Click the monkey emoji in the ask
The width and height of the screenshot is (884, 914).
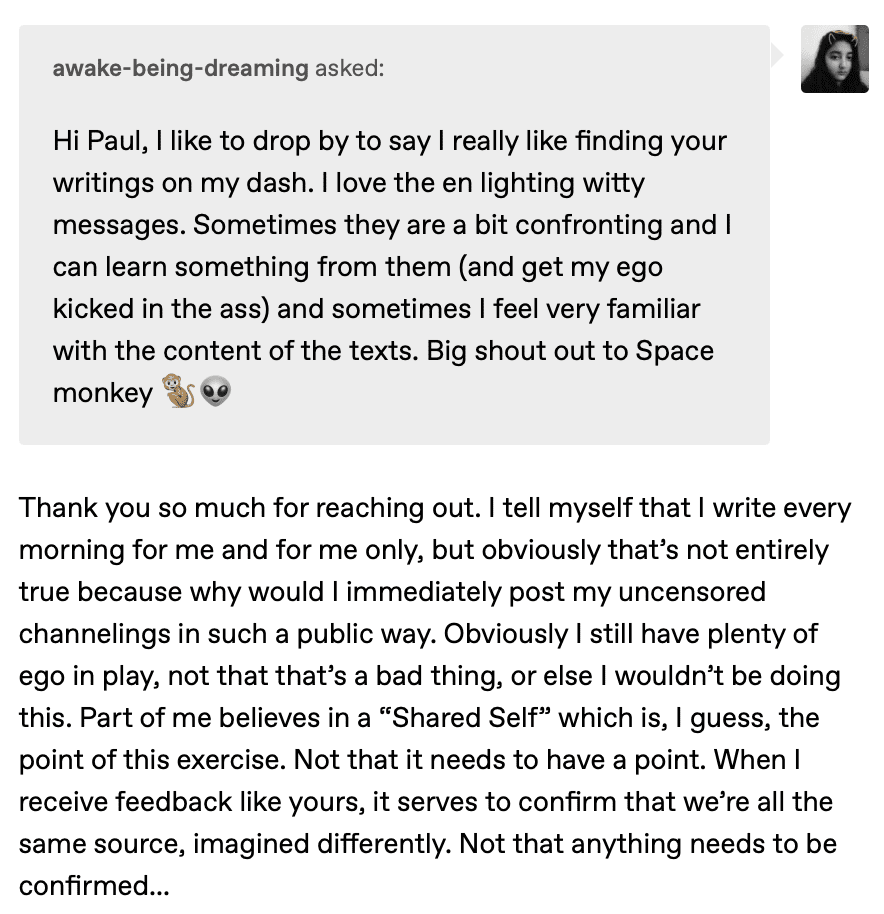[x=178, y=391]
